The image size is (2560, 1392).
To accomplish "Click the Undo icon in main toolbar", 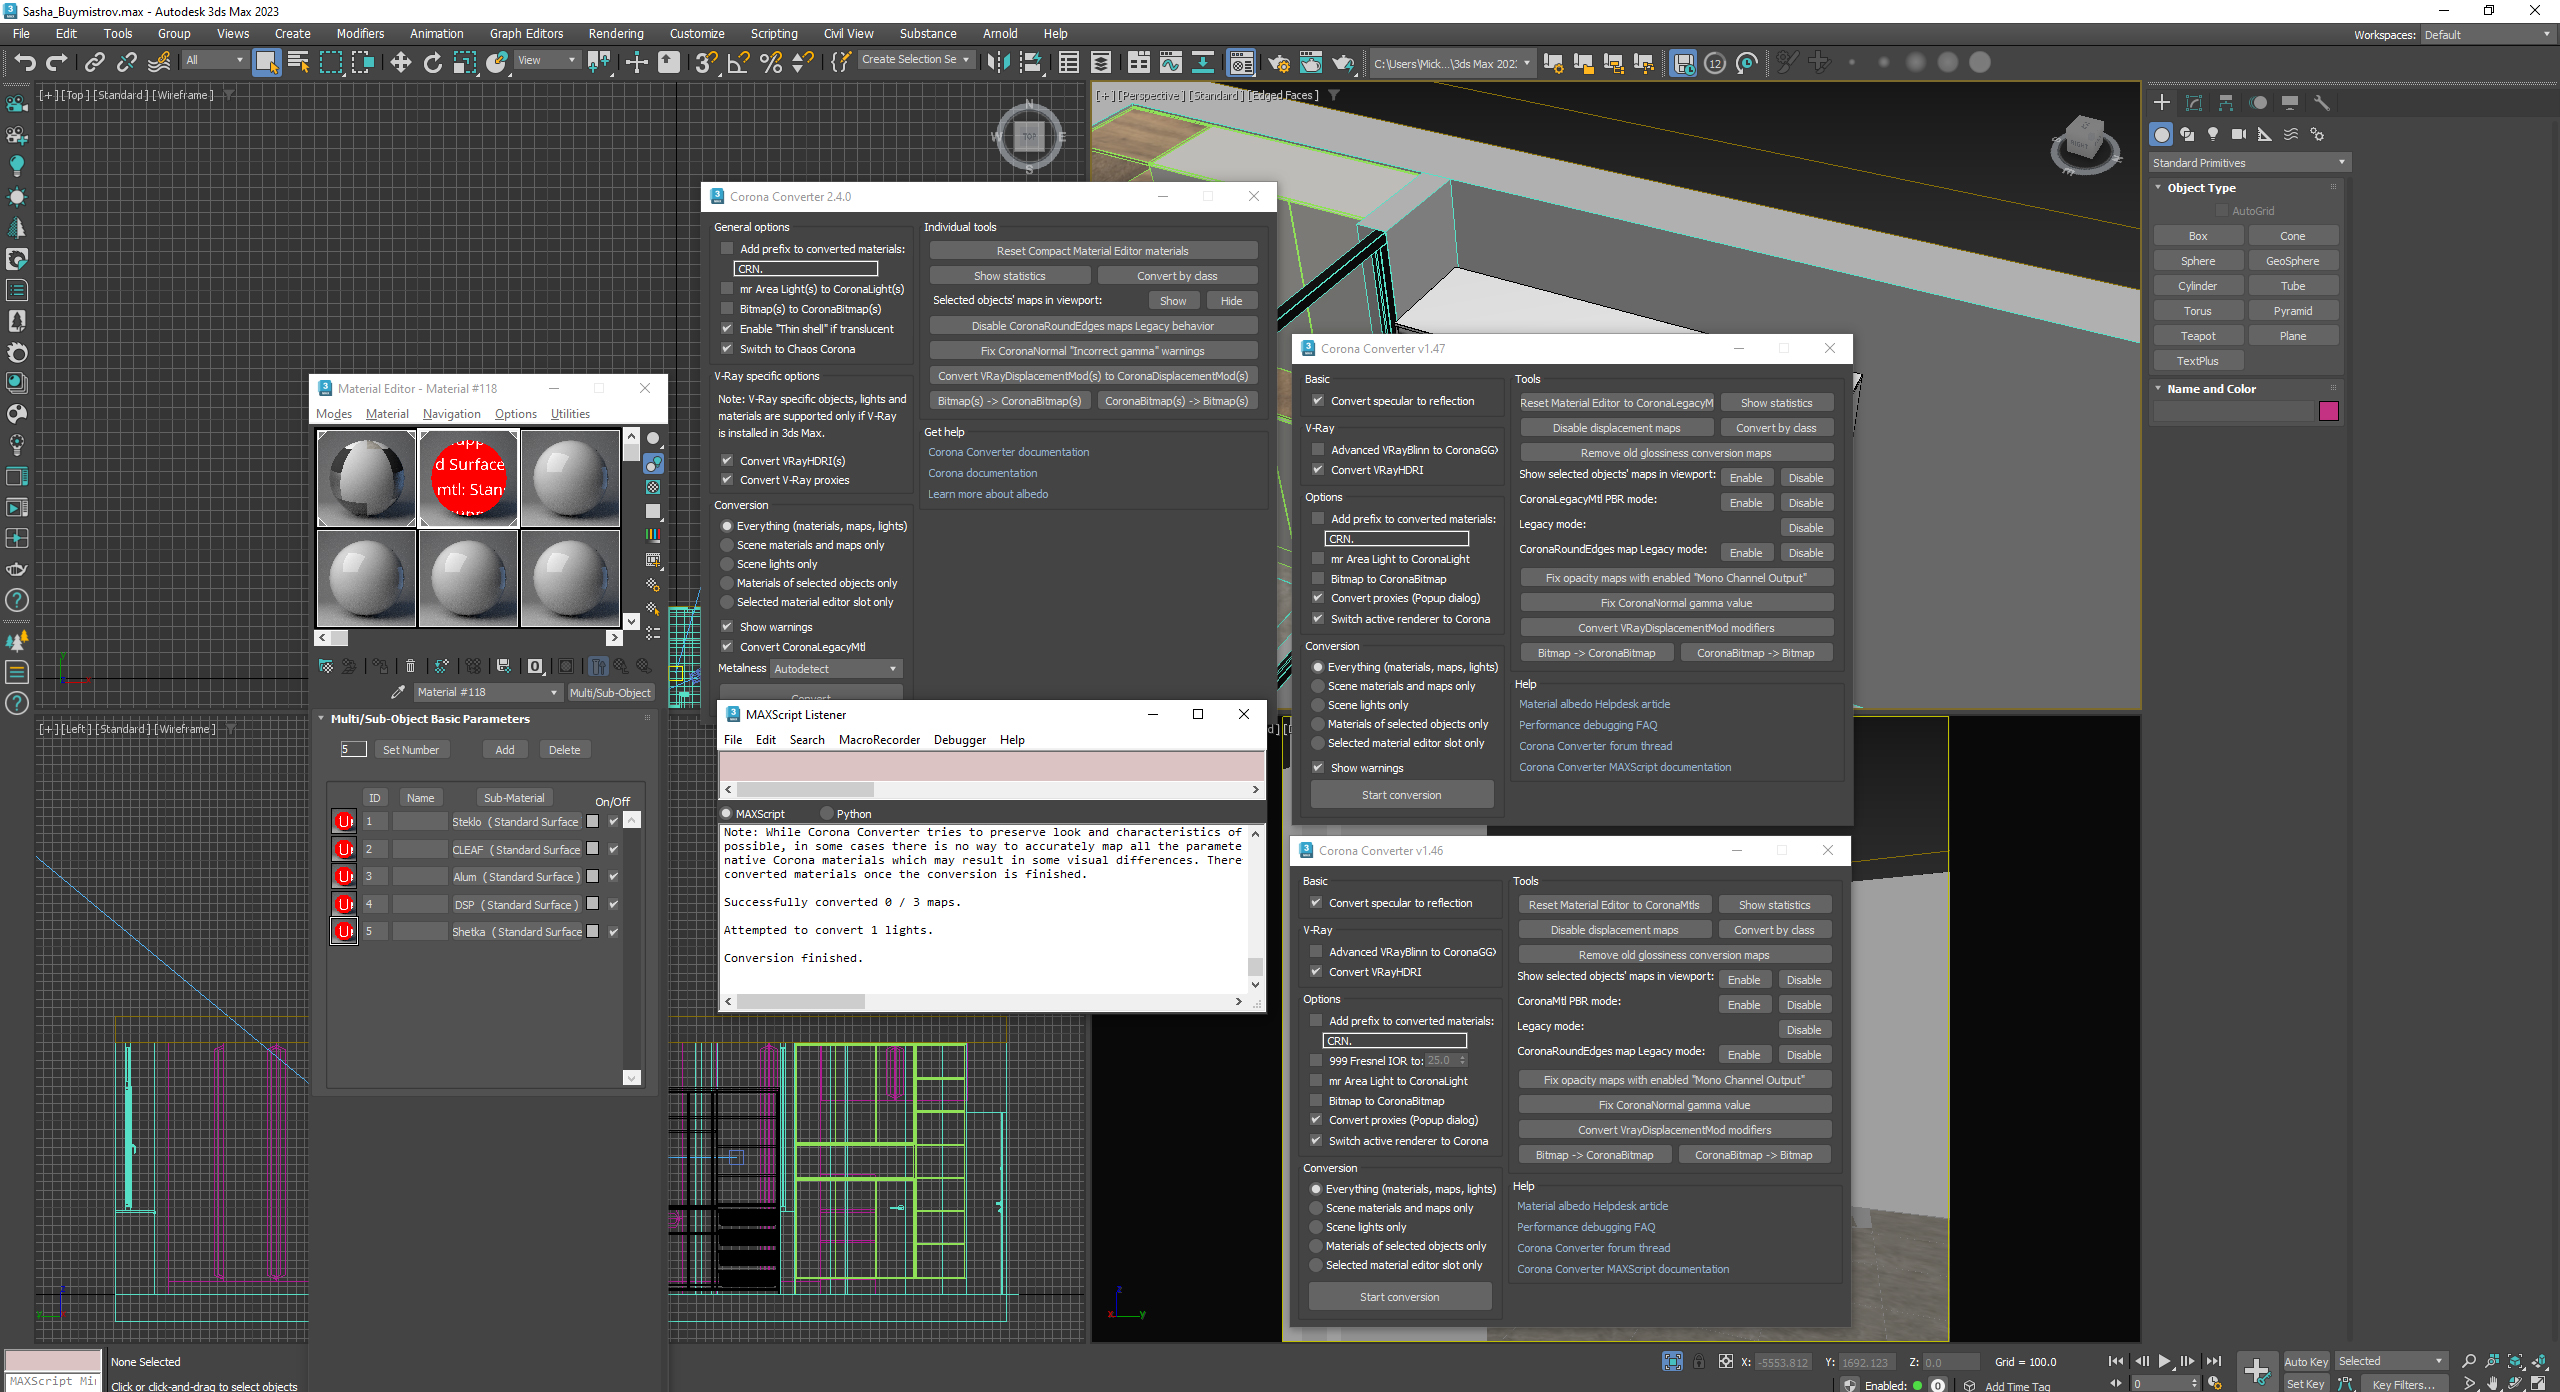I will point(24,63).
